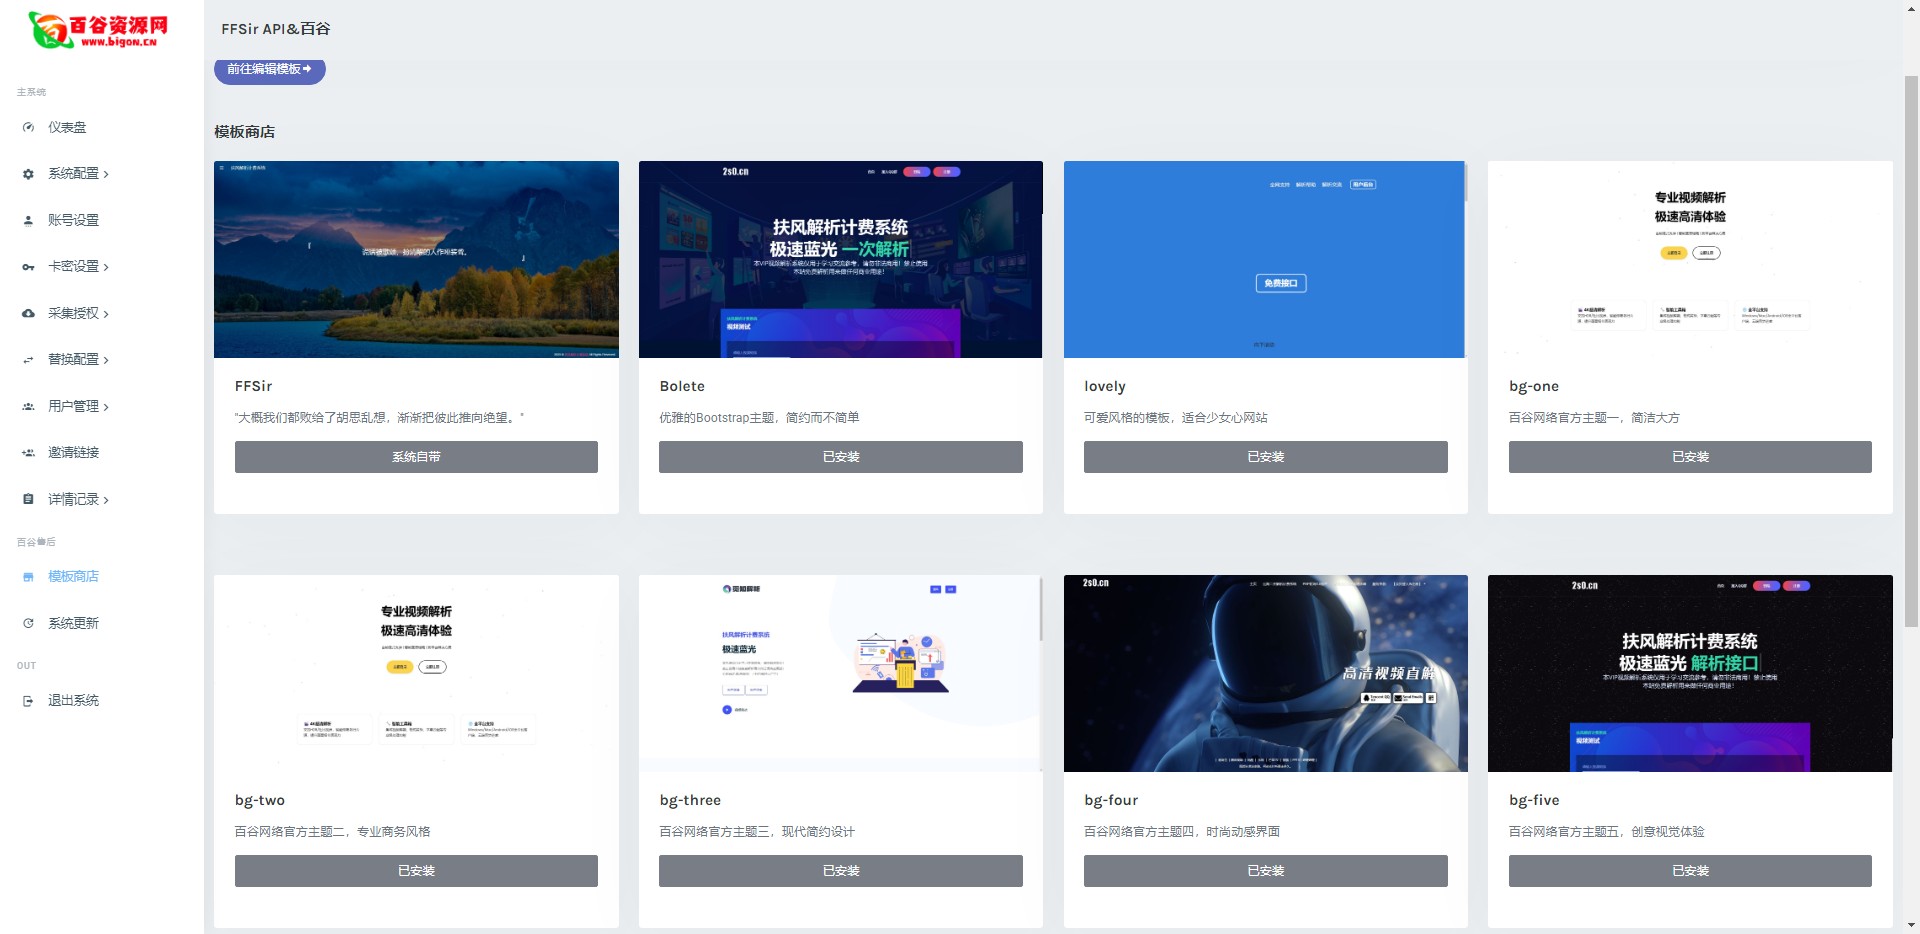Expand the 详情记录 sidebar section
The height and width of the screenshot is (934, 1920).
[75, 499]
